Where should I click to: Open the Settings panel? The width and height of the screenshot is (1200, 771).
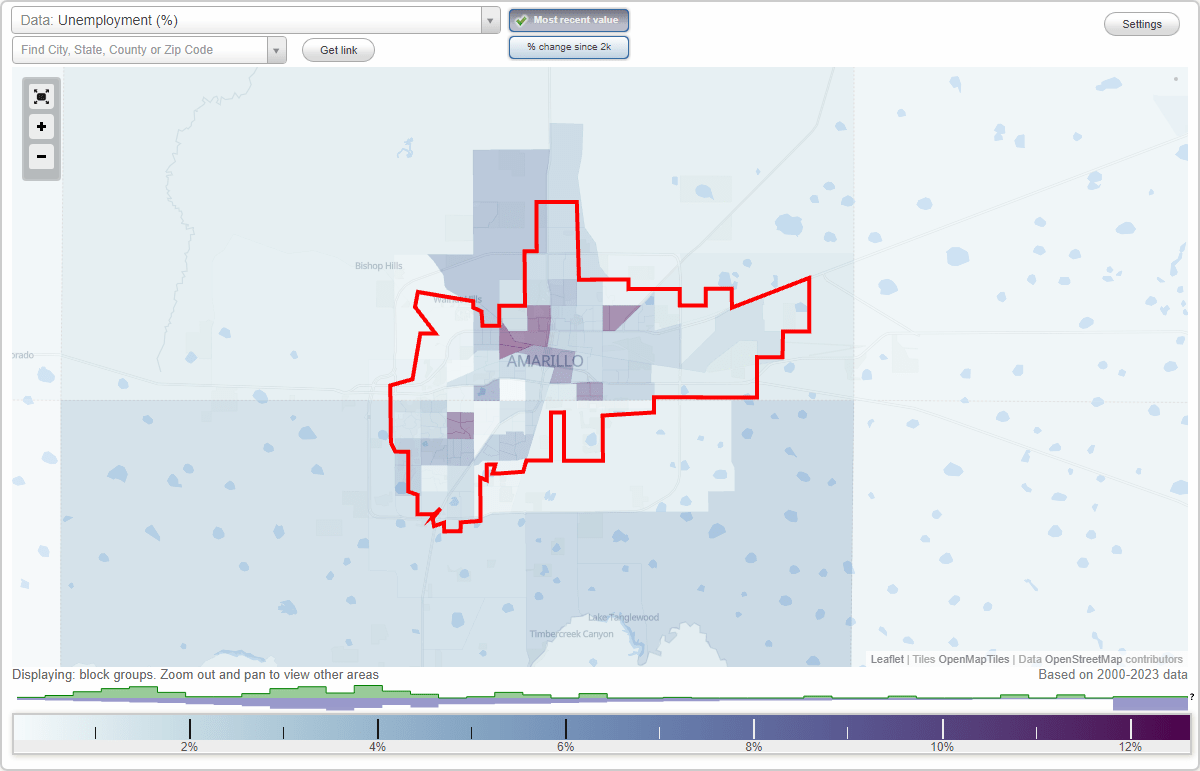coord(1141,23)
